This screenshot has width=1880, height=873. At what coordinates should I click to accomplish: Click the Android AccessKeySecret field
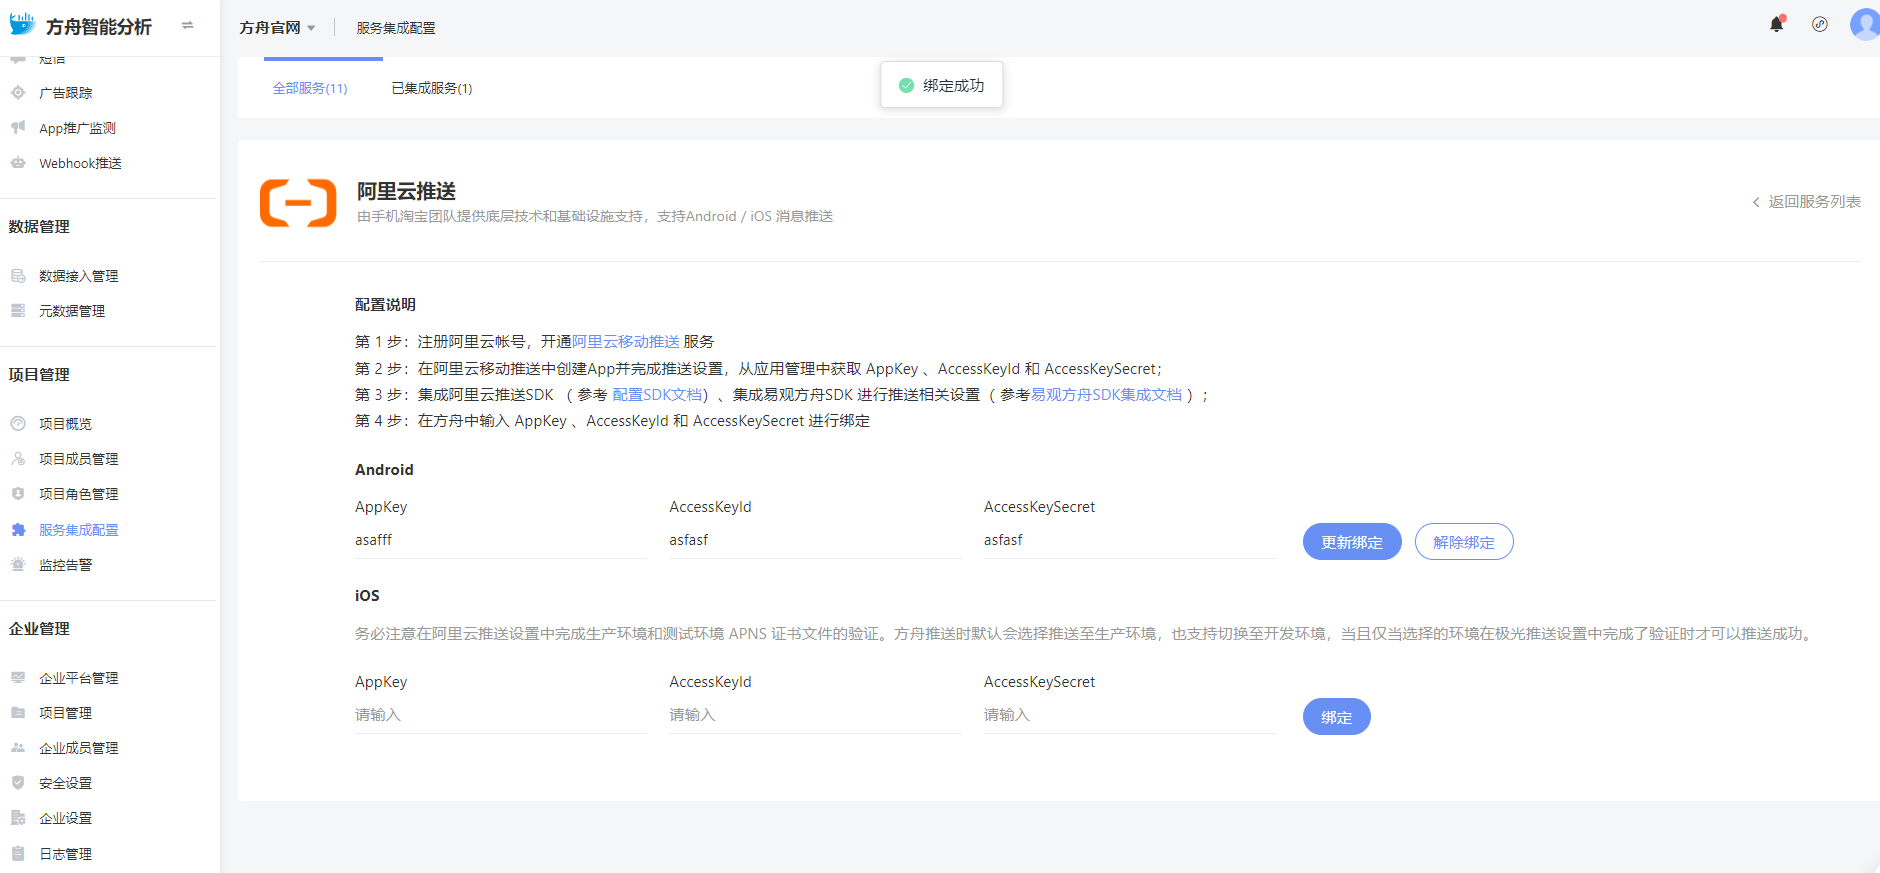pos(1129,541)
